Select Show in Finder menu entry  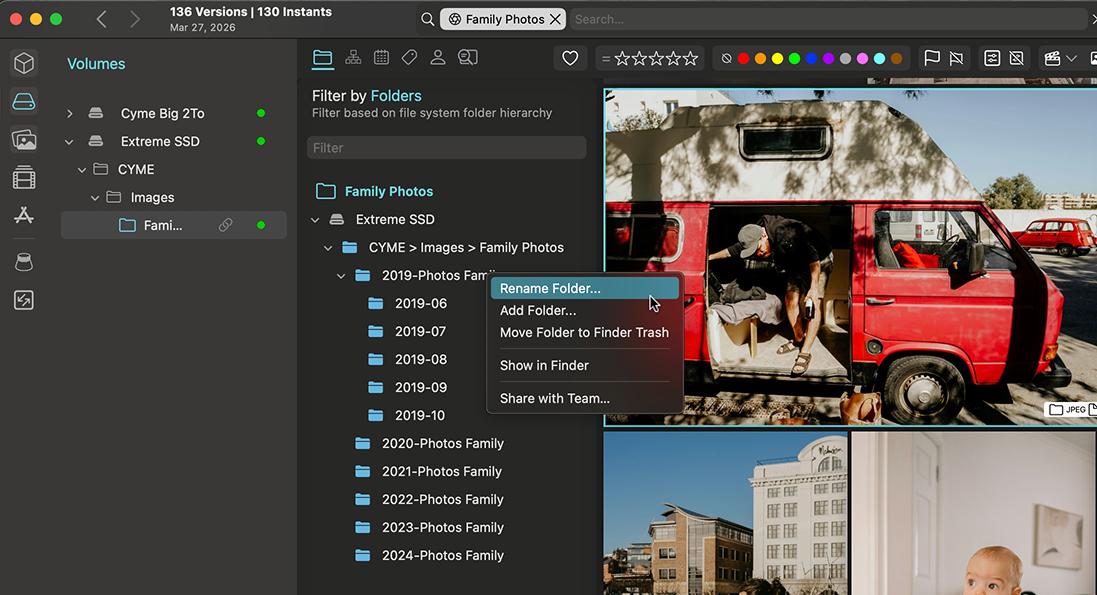tap(544, 365)
